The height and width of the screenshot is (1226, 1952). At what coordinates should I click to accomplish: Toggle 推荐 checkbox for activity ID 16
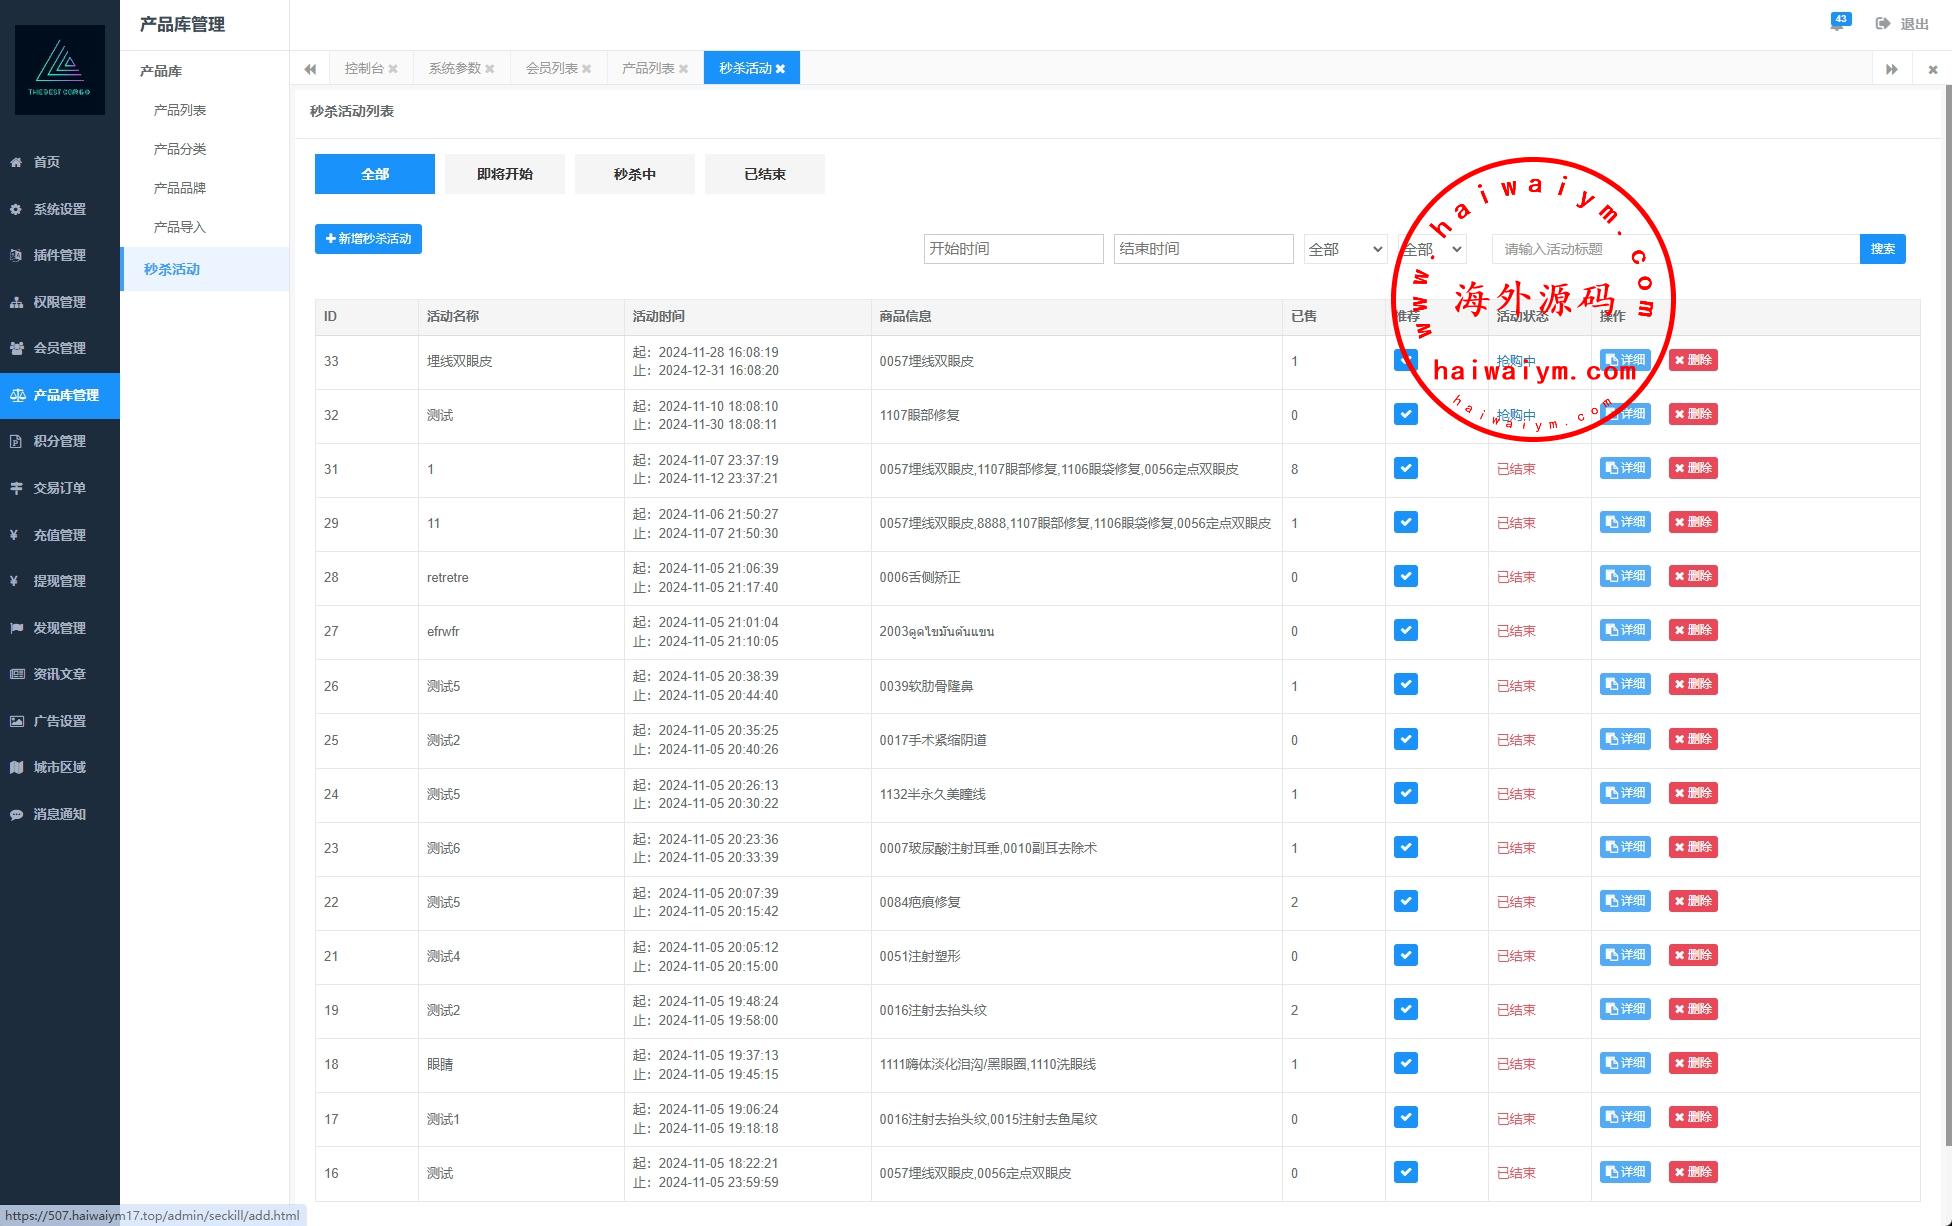tap(1405, 1172)
